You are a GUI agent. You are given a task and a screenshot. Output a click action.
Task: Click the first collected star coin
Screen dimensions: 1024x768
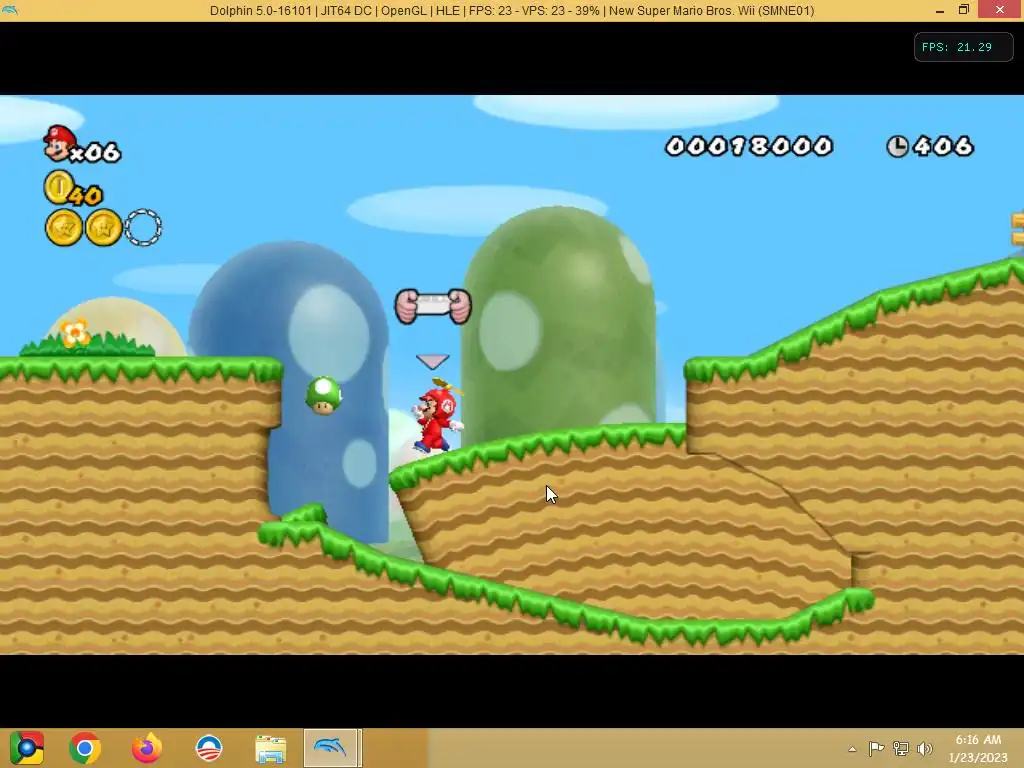(x=64, y=227)
